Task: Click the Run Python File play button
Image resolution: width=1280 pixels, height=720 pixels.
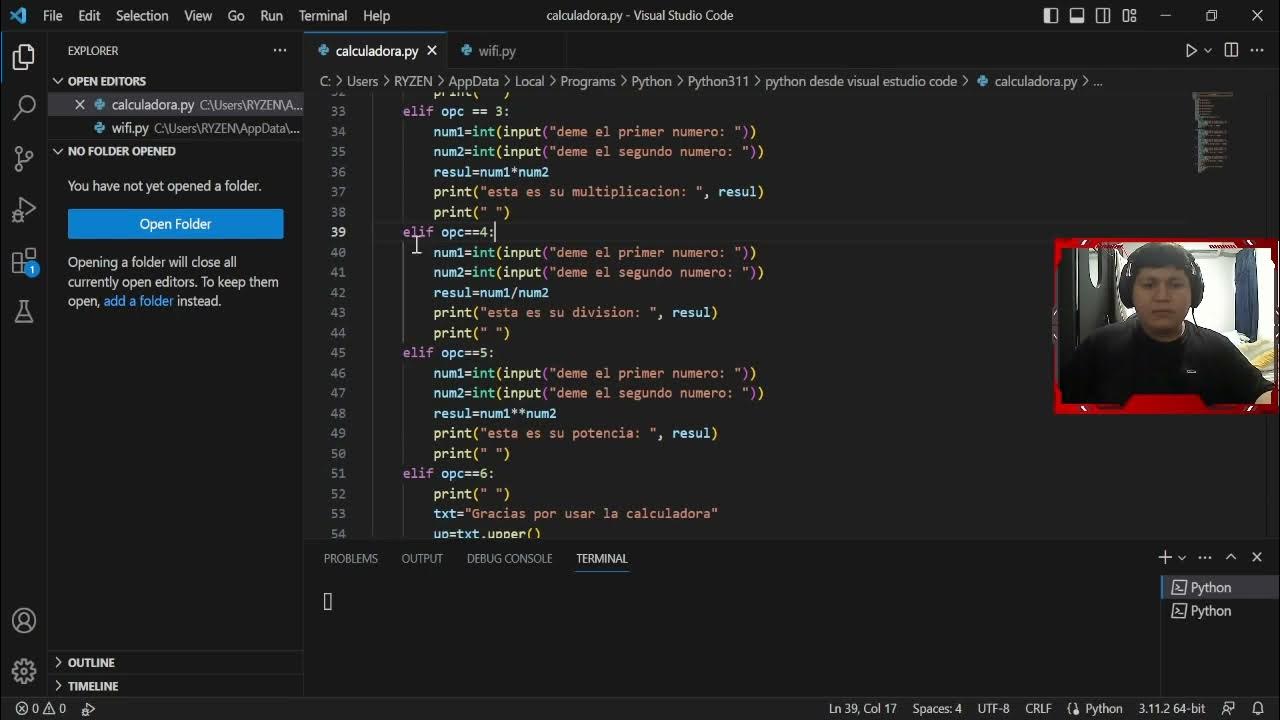Action: [x=1191, y=50]
